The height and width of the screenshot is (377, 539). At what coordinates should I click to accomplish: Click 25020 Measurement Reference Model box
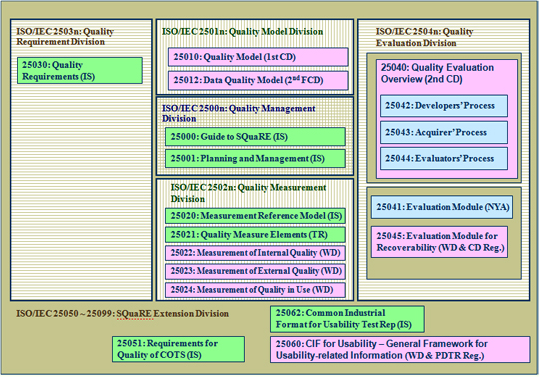255,216
